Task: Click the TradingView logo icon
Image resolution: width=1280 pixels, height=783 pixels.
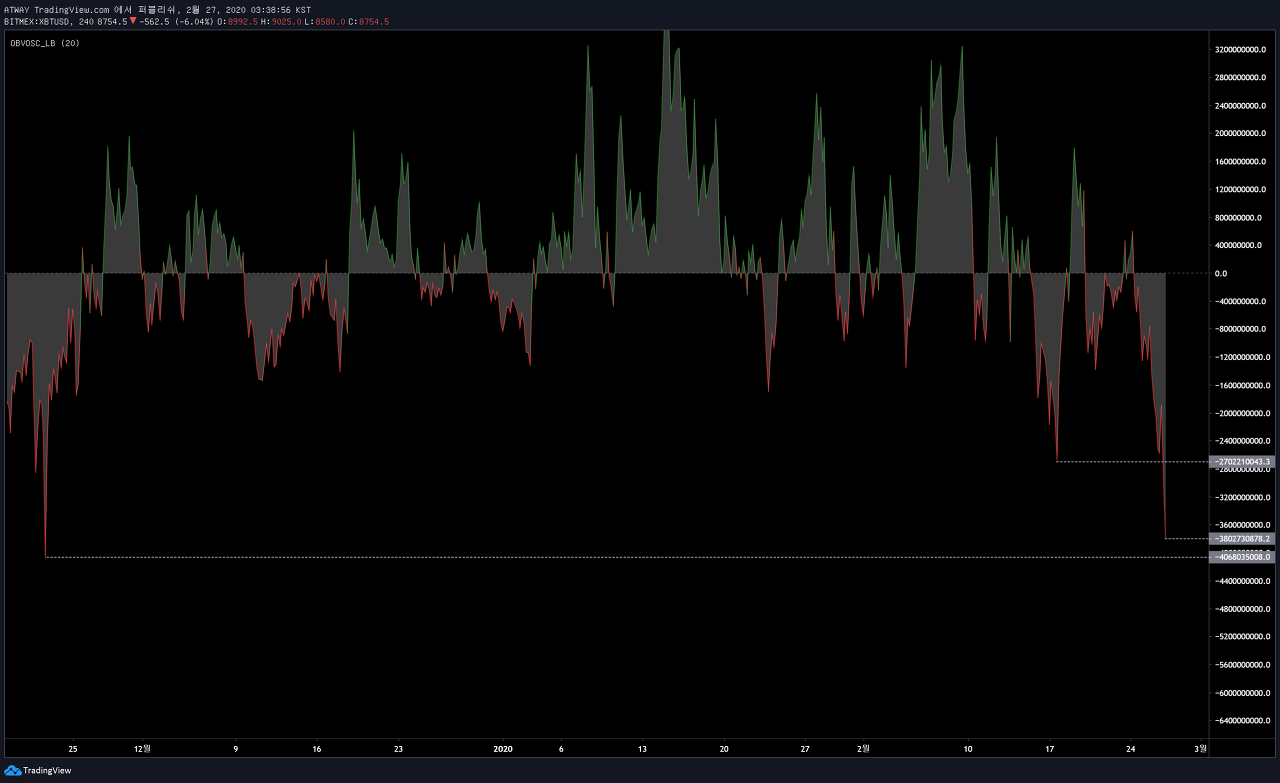Action: coord(13,771)
